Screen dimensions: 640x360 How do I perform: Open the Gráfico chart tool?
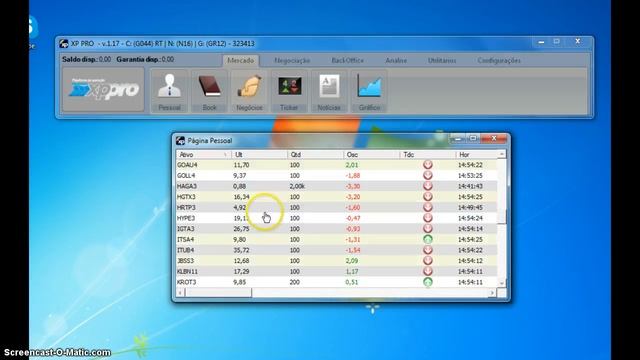369,91
